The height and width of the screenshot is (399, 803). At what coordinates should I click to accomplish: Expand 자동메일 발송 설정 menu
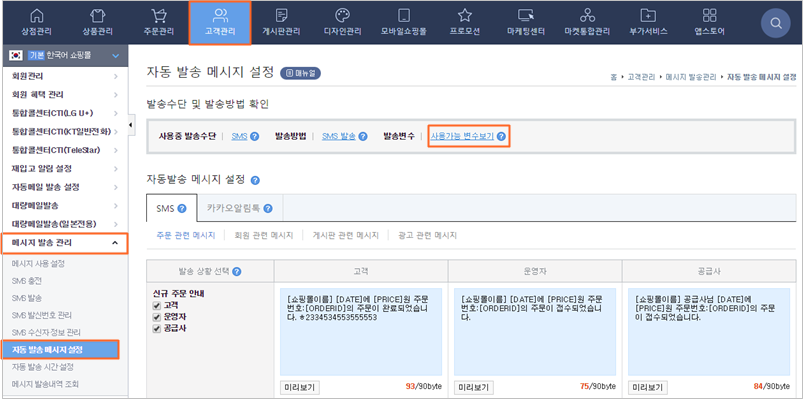tap(65, 187)
